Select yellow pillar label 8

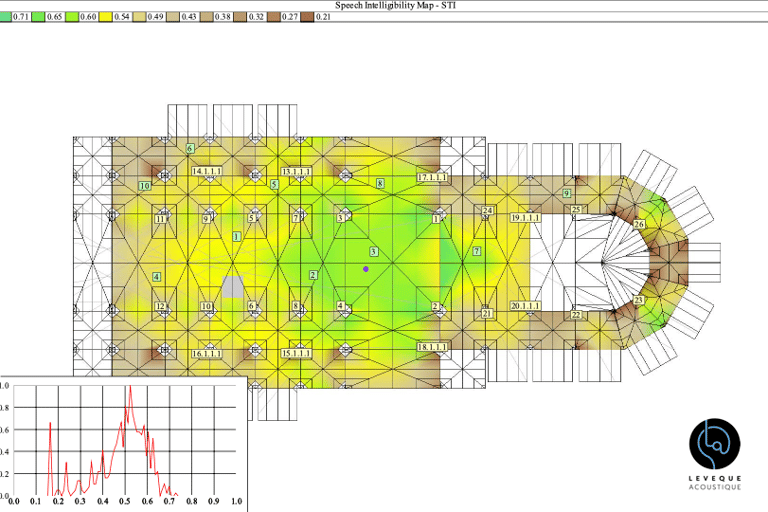pos(296,306)
